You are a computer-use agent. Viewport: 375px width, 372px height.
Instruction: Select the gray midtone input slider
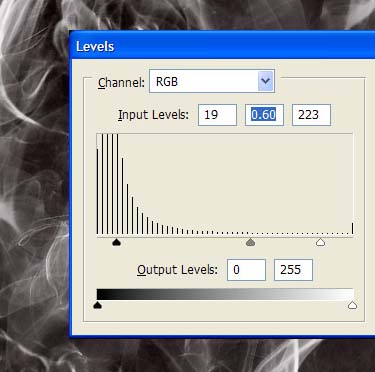click(250, 242)
